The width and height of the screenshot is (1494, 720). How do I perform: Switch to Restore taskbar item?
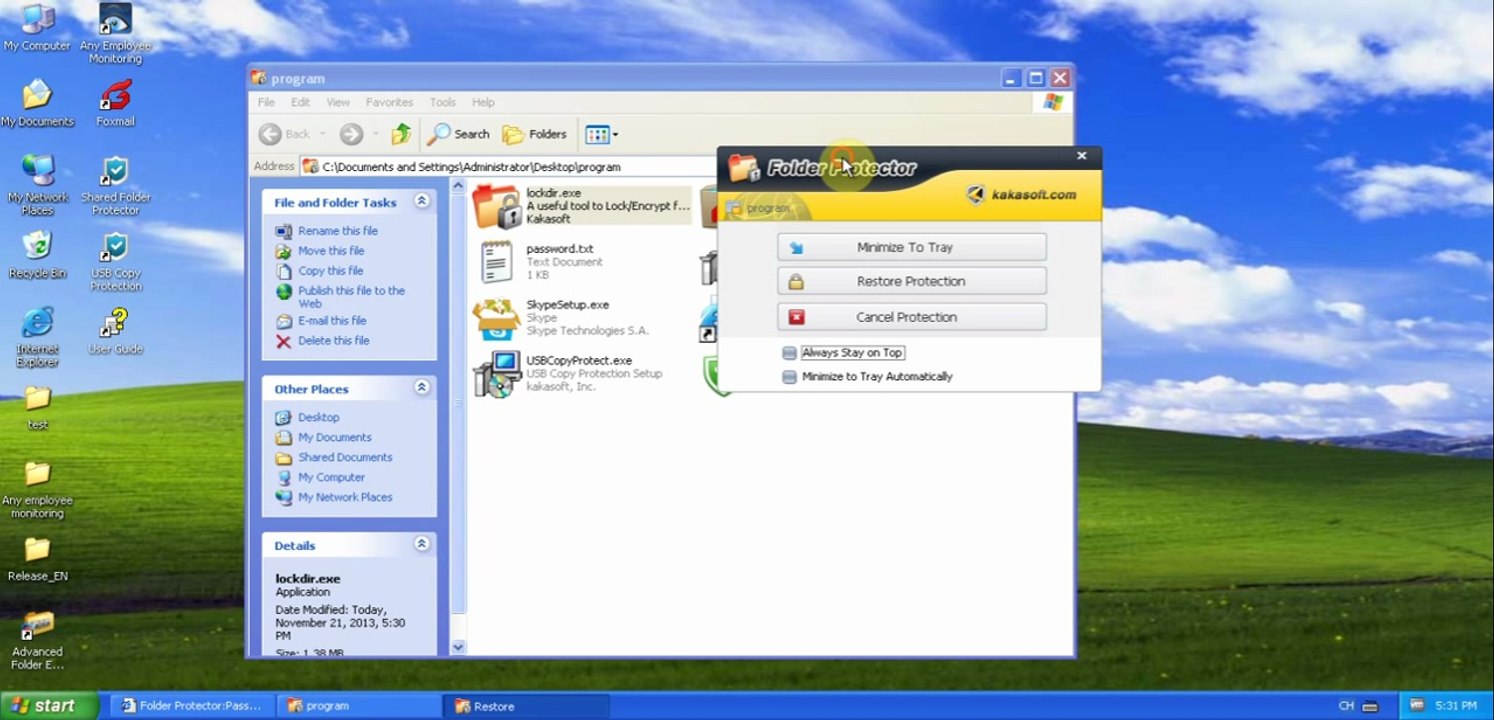[x=525, y=706]
